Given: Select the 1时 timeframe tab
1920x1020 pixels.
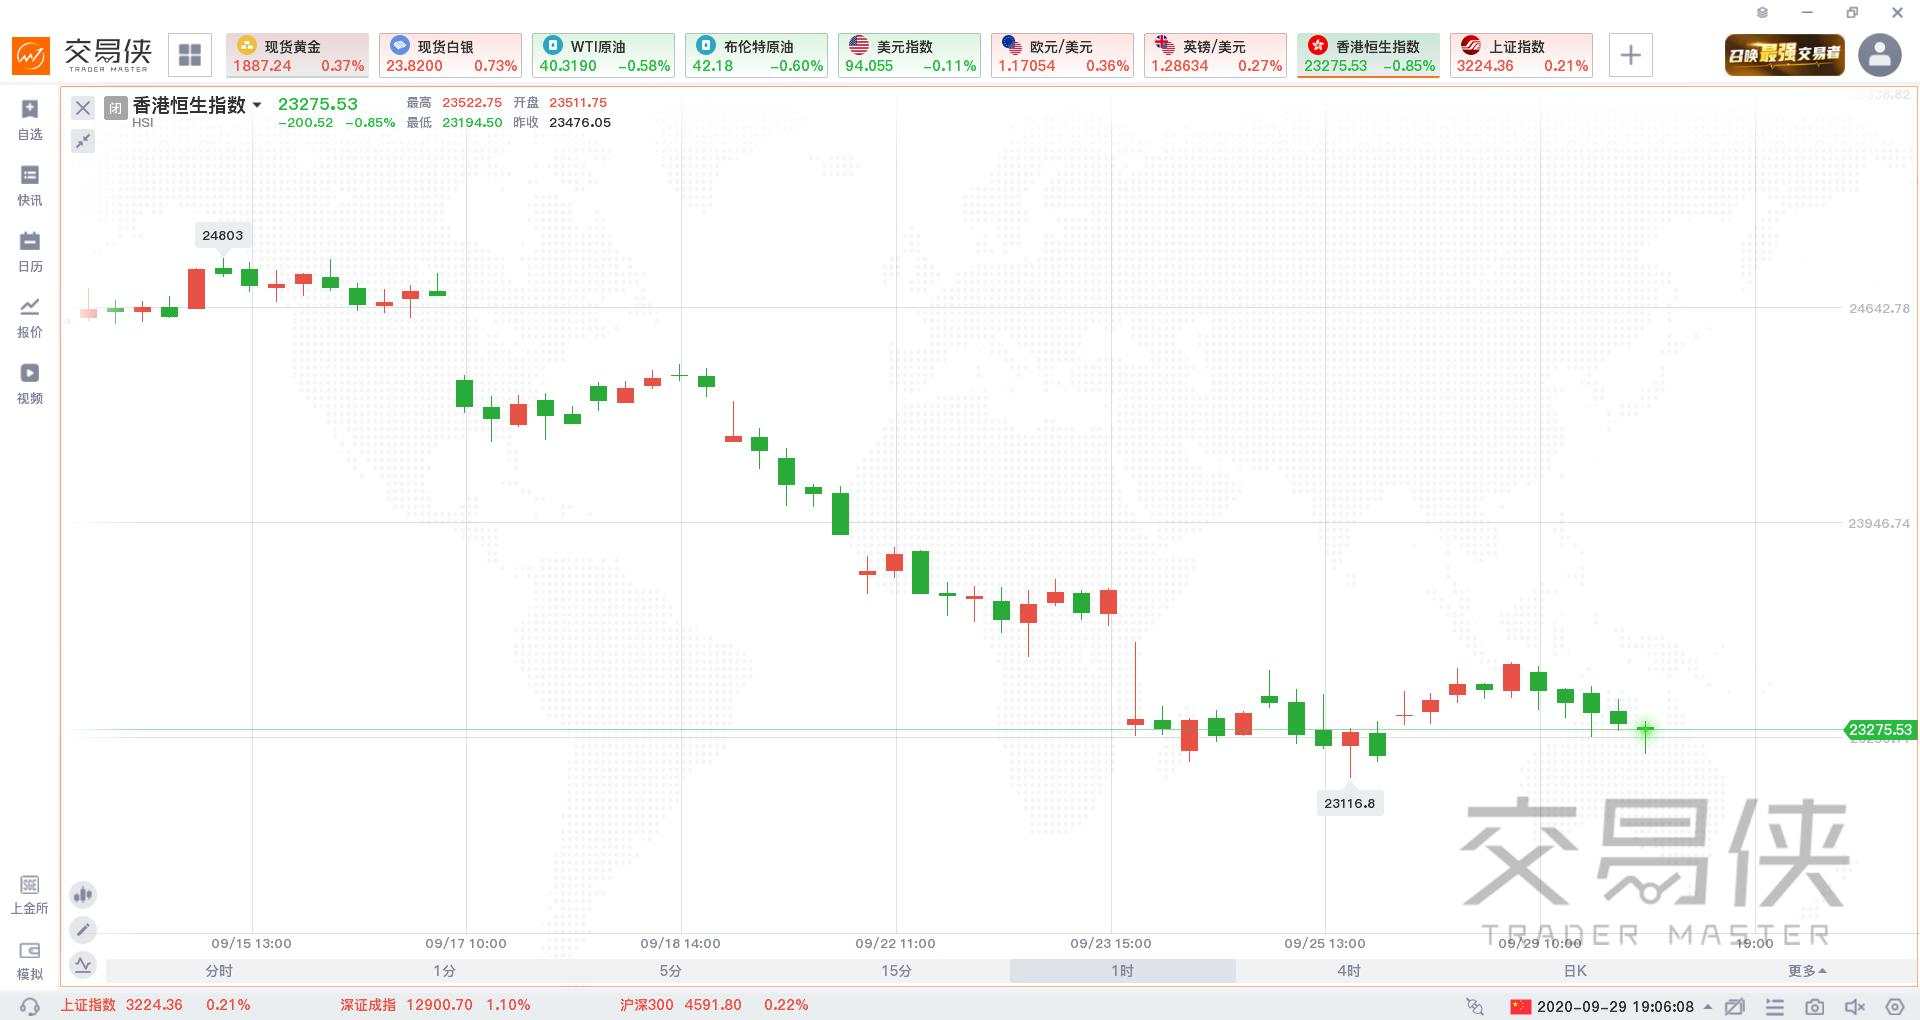Looking at the screenshot, I should coord(1122,971).
